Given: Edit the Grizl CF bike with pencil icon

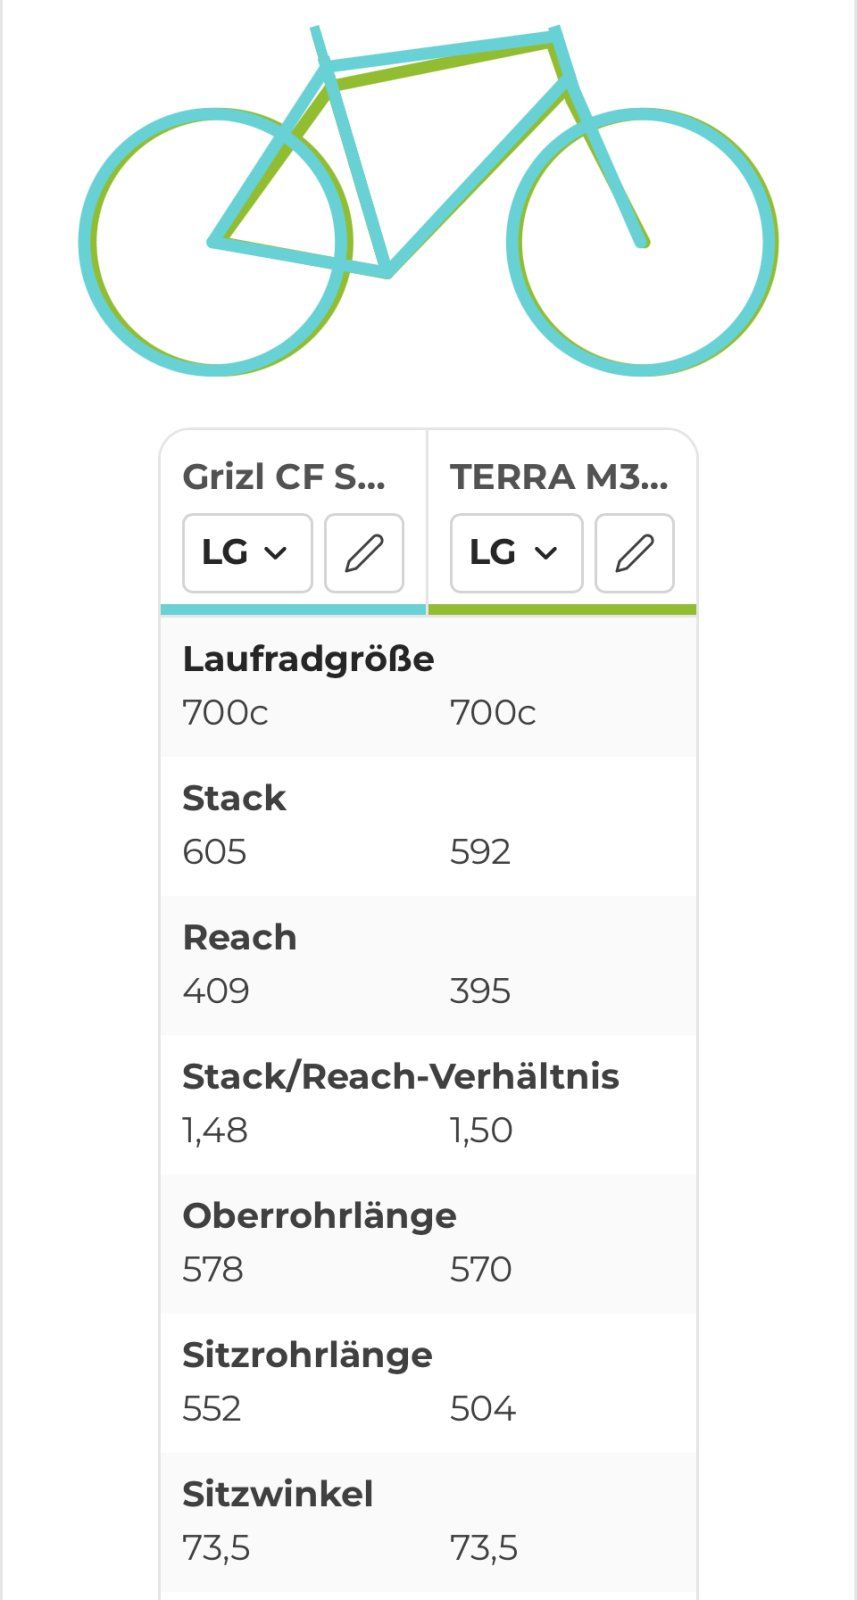Looking at the screenshot, I should tap(364, 553).
